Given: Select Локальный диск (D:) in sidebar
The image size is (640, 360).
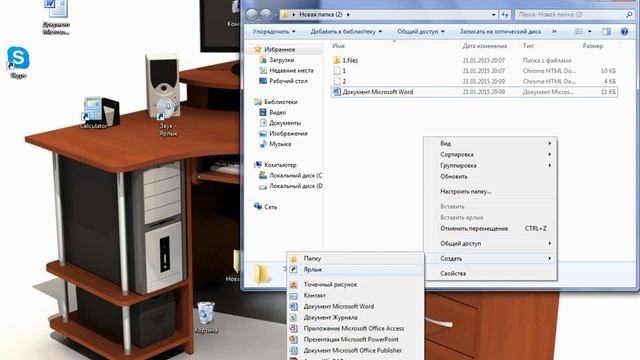Looking at the screenshot, I should pos(291,186).
